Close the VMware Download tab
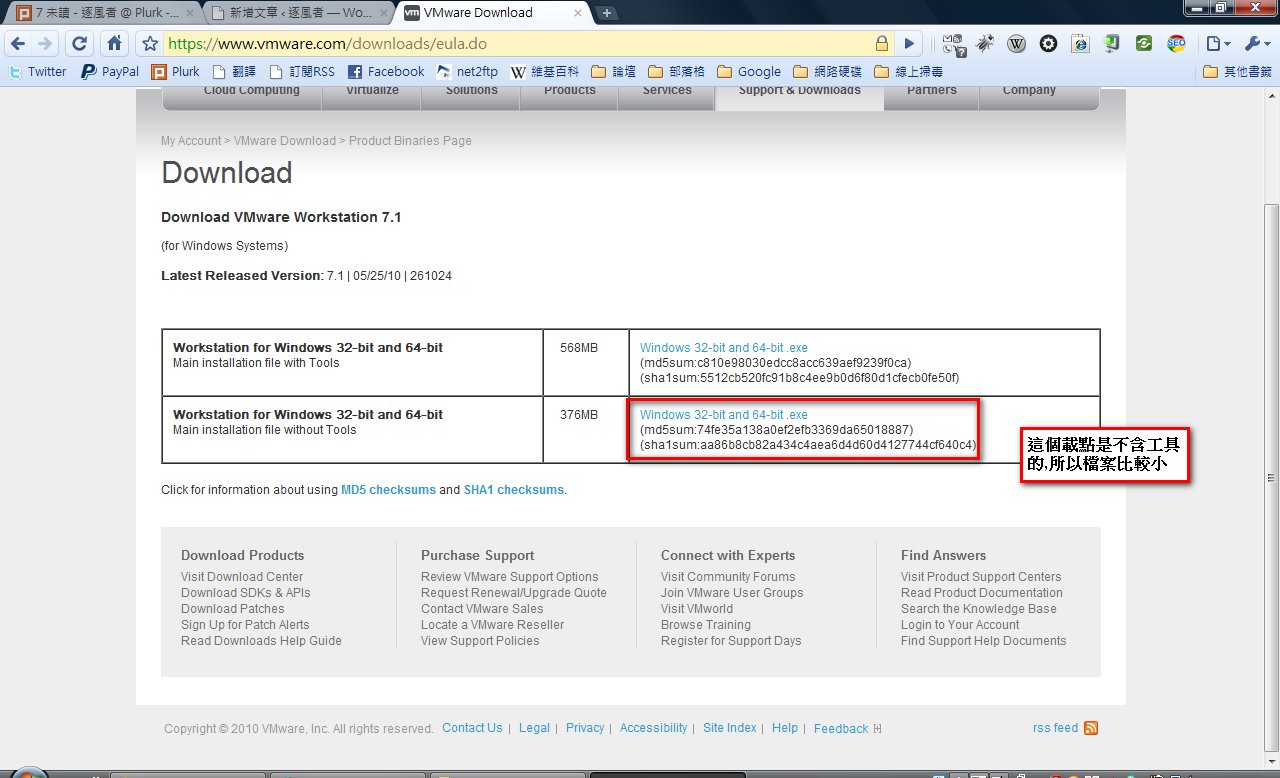The width and height of the screenshot is (1280, 778). 578,14
